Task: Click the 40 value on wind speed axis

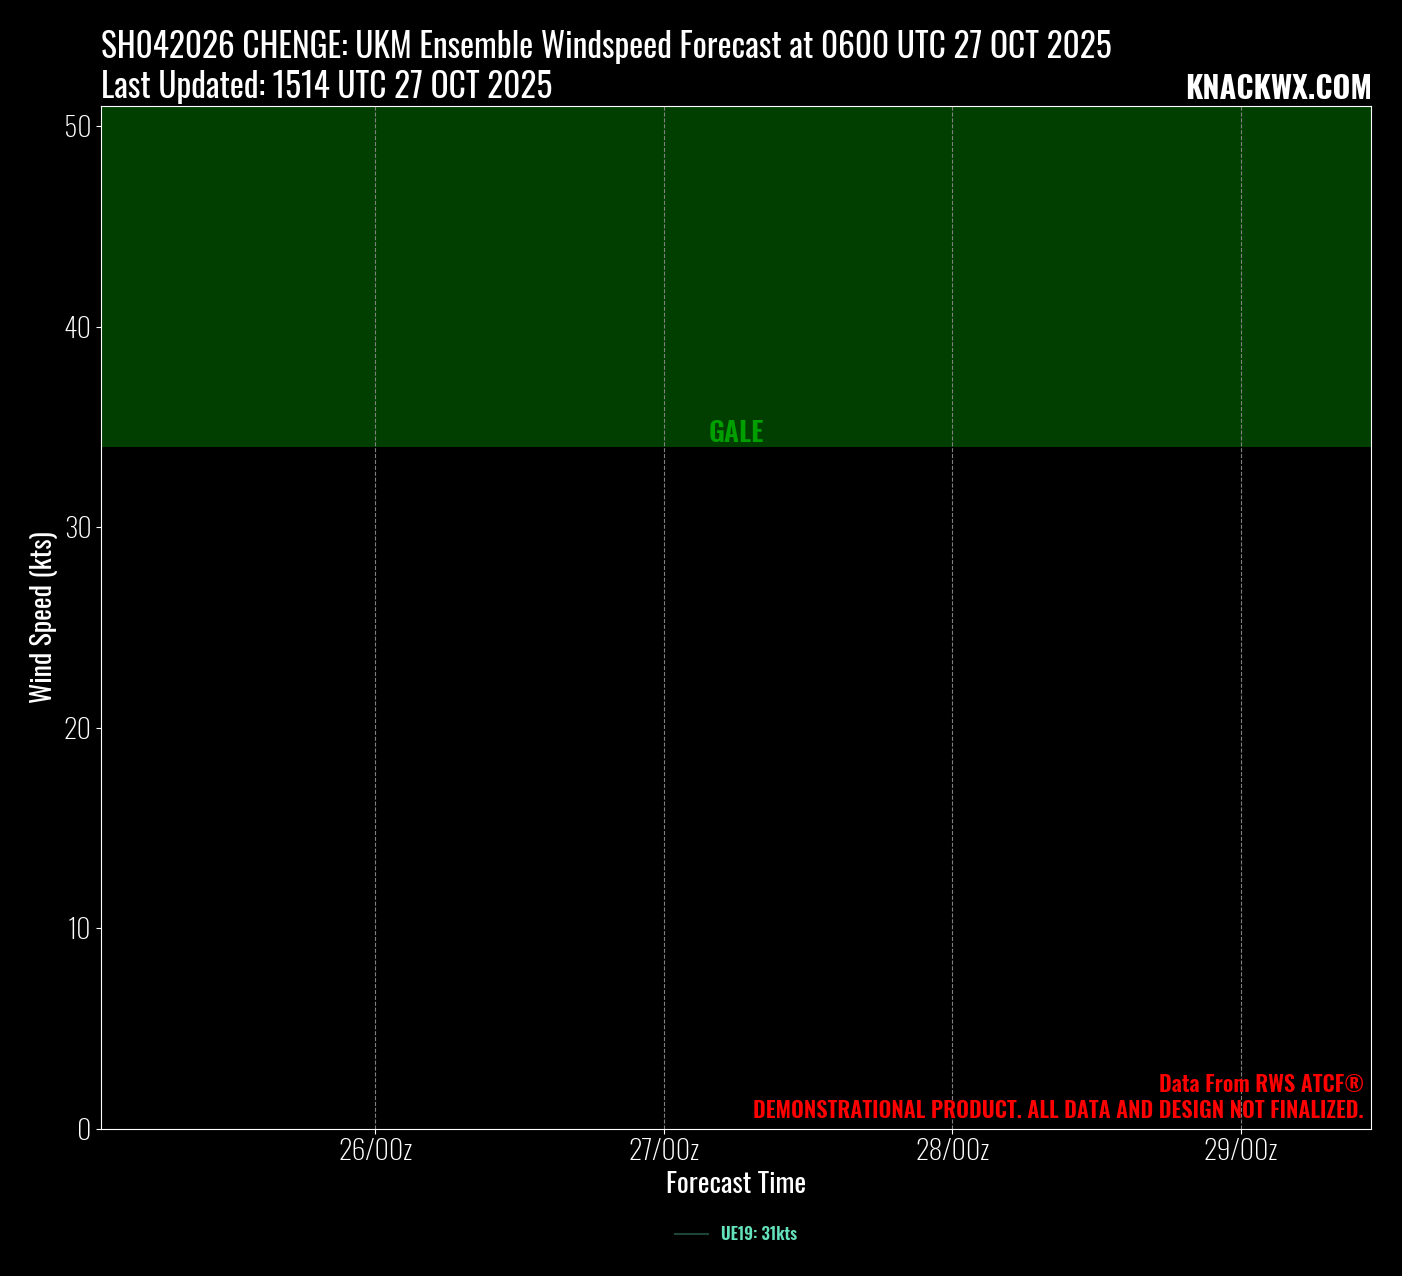Action: [x=78, y=328]
